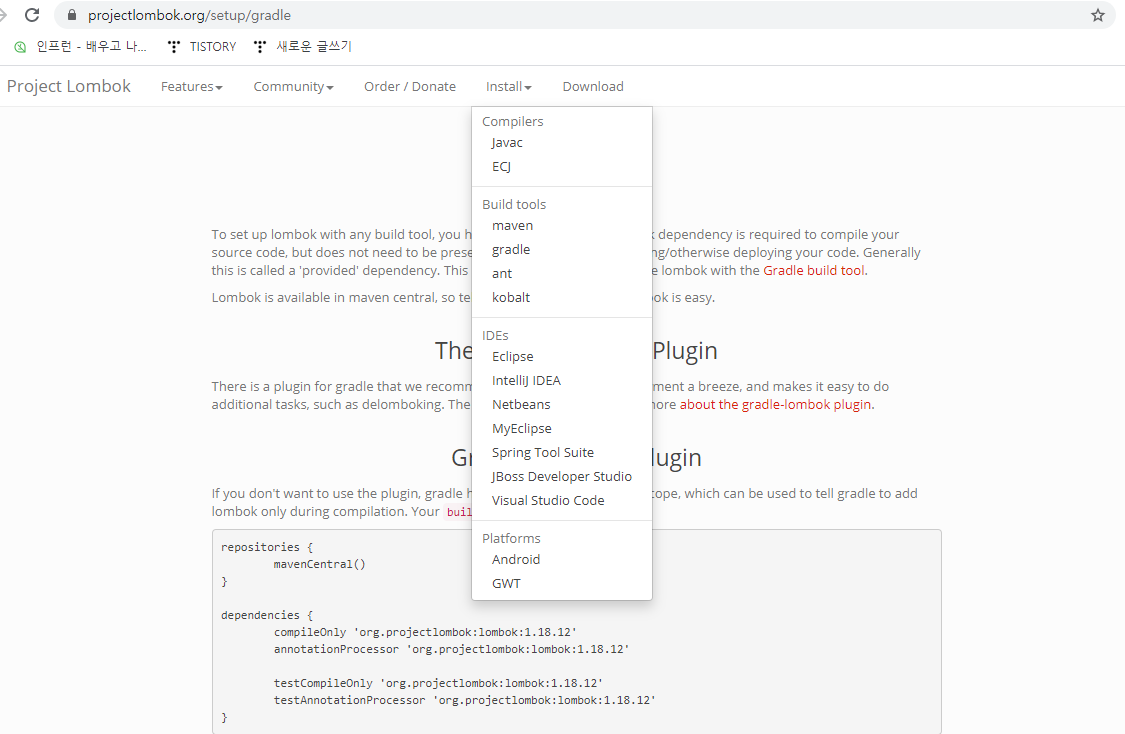Click the Build tools menu heading
The image size is (1125, 734).
pos(514,204)
